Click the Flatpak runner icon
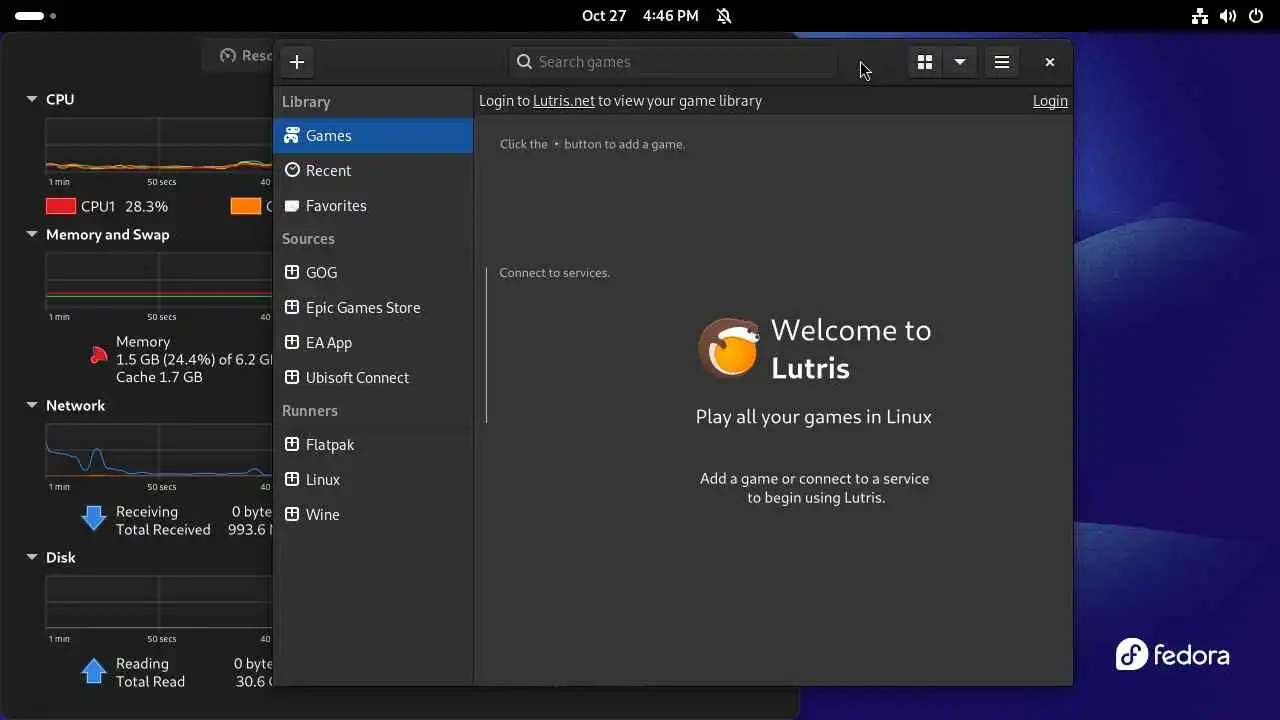The width and height of the screenshot is (1280, 720). click(x=292, y=444)
